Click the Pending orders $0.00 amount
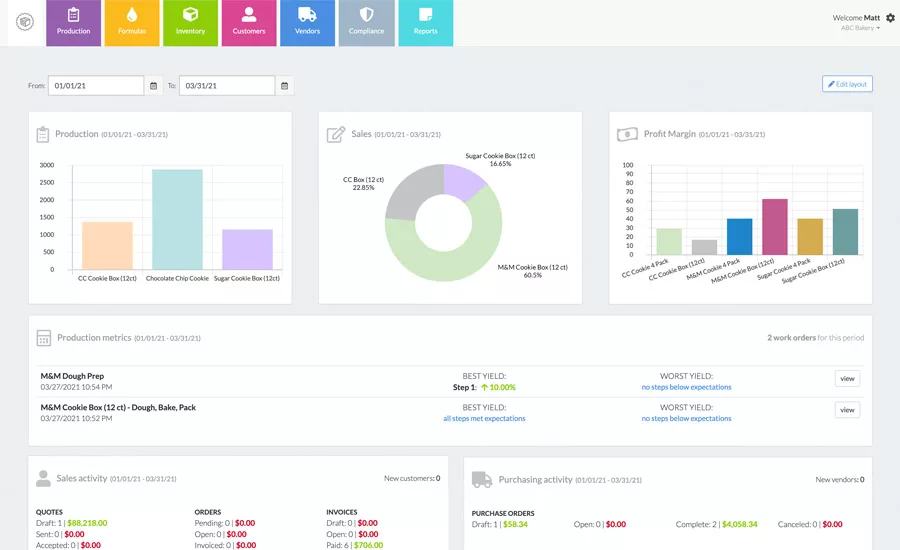 pos(245,523)
